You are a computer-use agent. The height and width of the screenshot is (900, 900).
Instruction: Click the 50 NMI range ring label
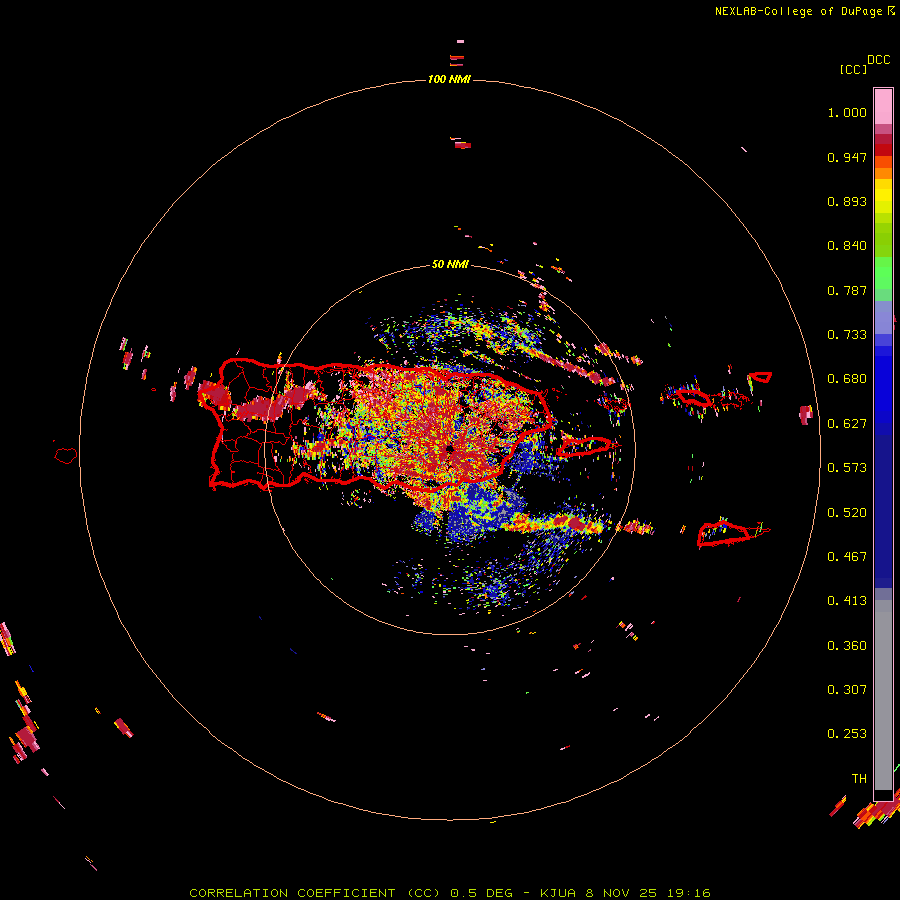[450, 264]
